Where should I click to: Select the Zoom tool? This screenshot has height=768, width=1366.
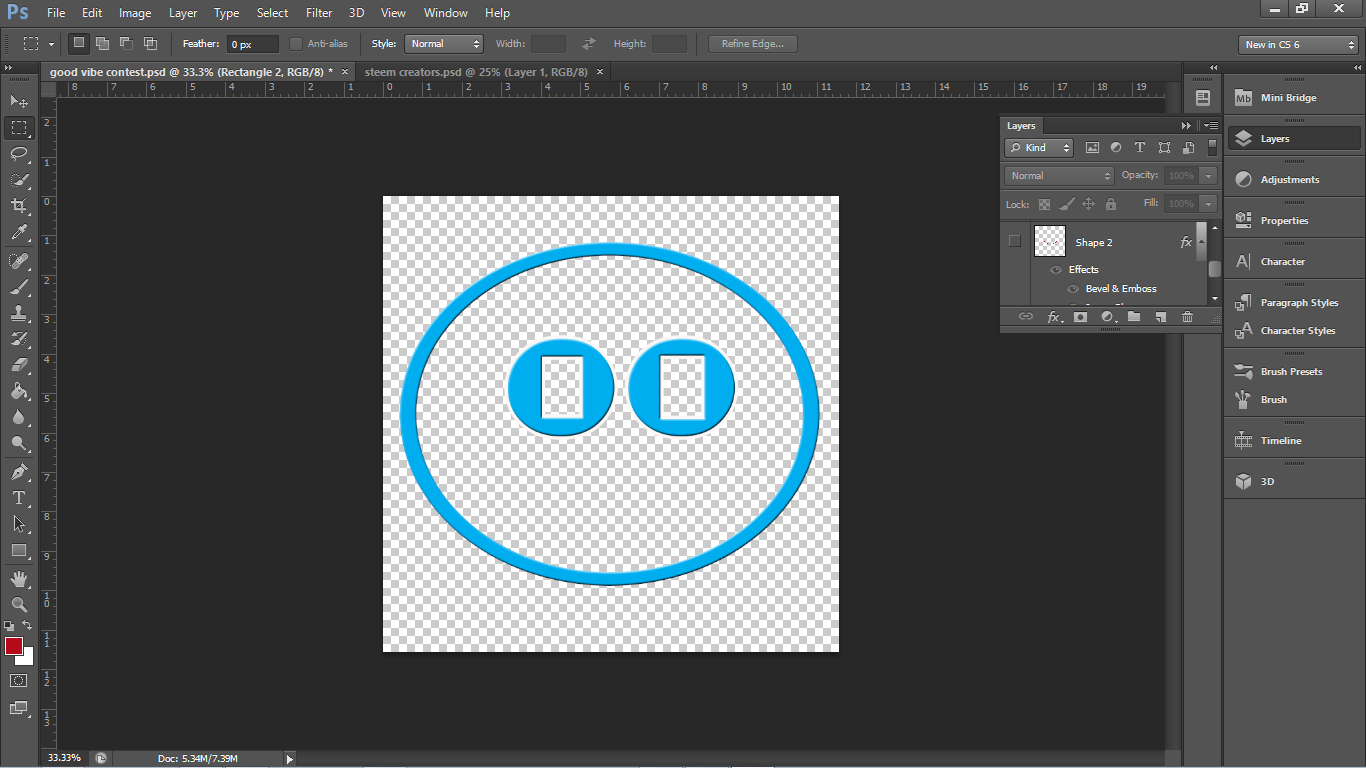point(19,604)
